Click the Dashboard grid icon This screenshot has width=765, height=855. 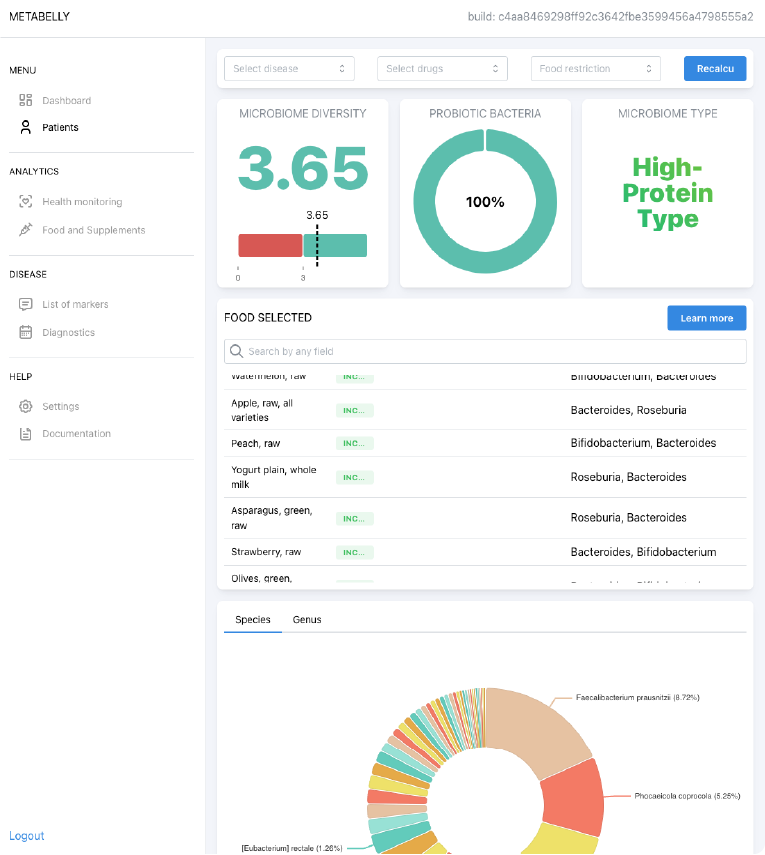pyautogui.click(x=26, y=101)
